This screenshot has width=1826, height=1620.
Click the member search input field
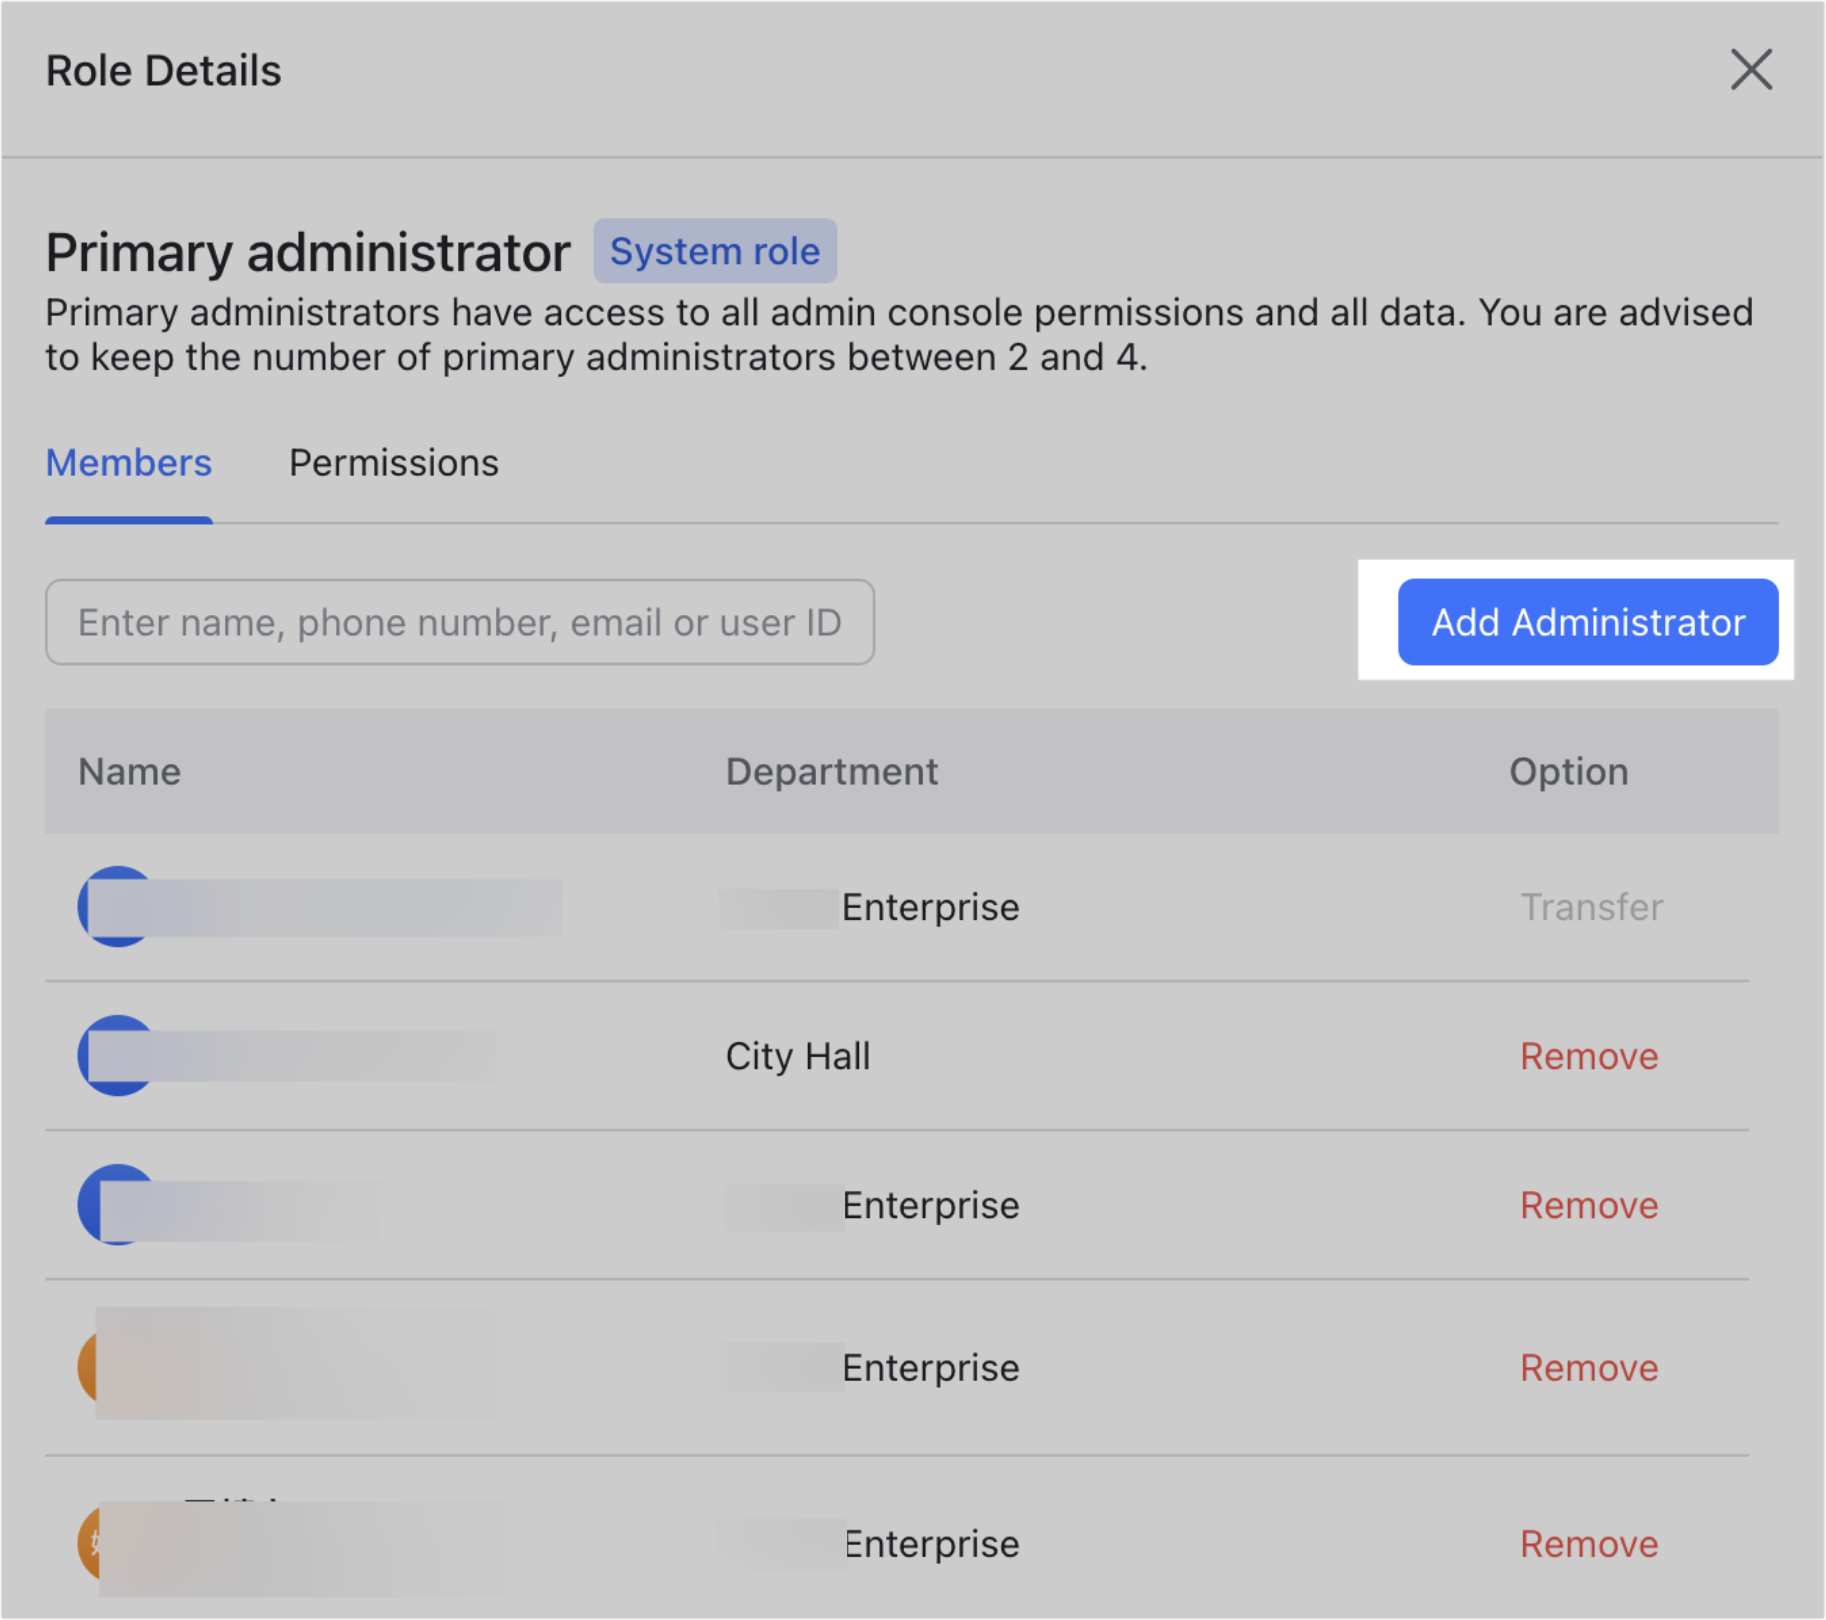tap(460, 622)
